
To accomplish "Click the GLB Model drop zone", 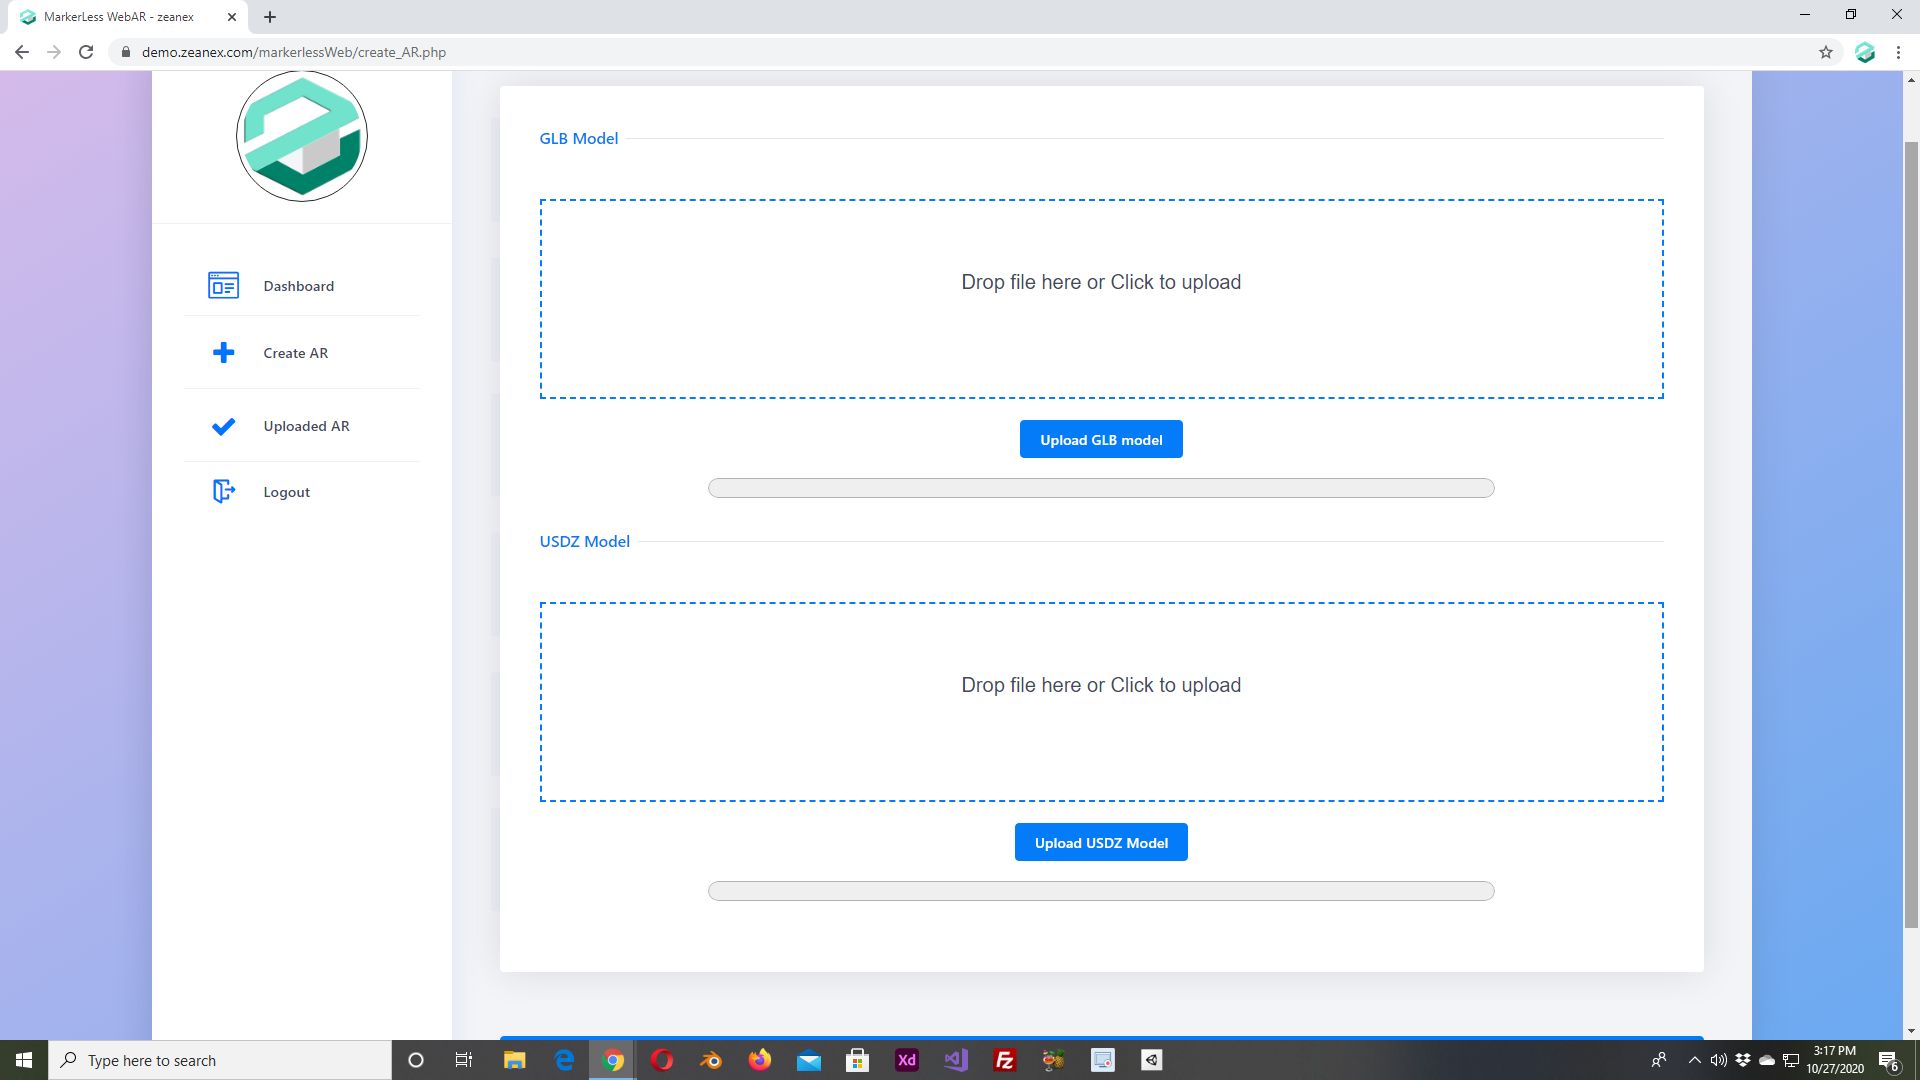I will [x=1101, y=298].
